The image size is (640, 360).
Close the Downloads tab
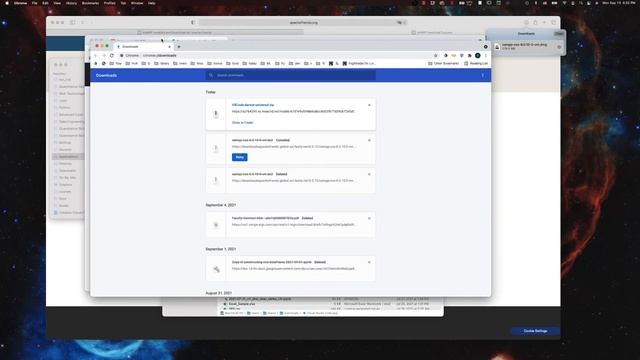[169, 47]
